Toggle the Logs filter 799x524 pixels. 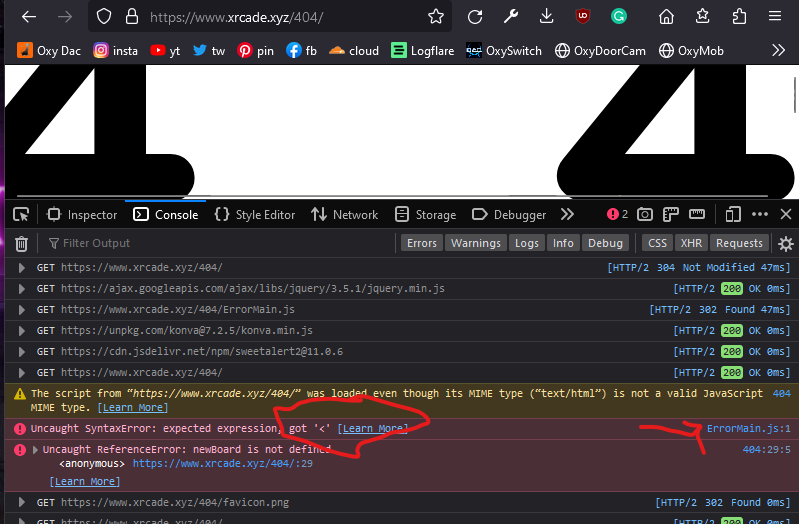tap(526, 243)
